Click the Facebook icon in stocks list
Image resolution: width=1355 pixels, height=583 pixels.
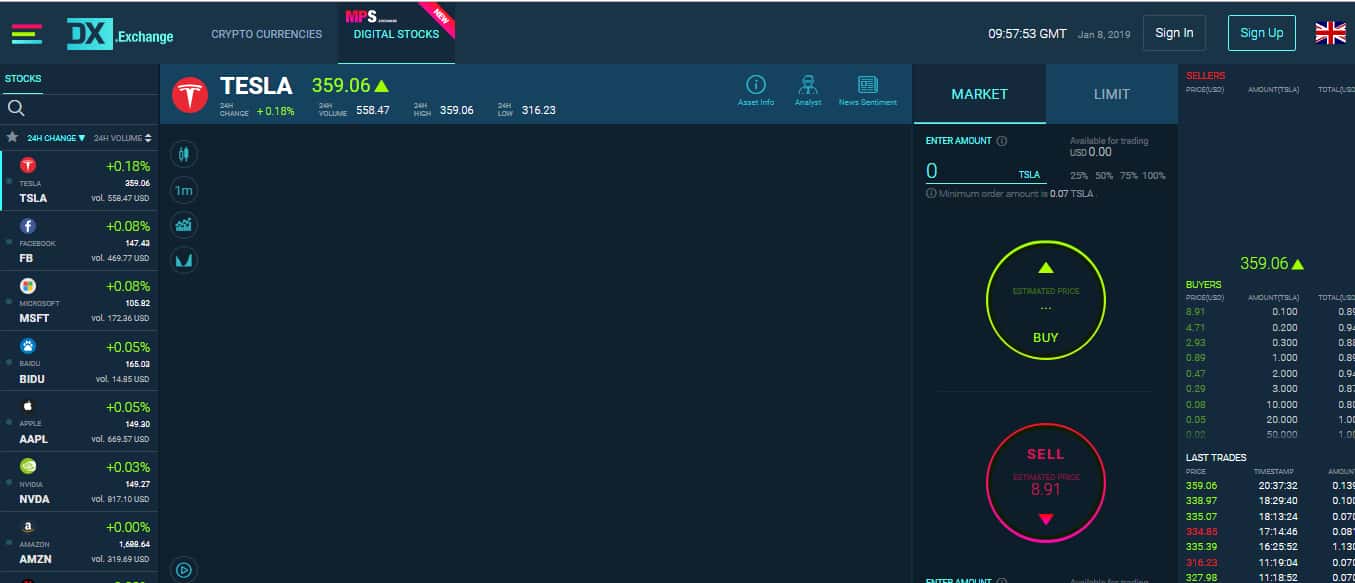click(28, 226)
